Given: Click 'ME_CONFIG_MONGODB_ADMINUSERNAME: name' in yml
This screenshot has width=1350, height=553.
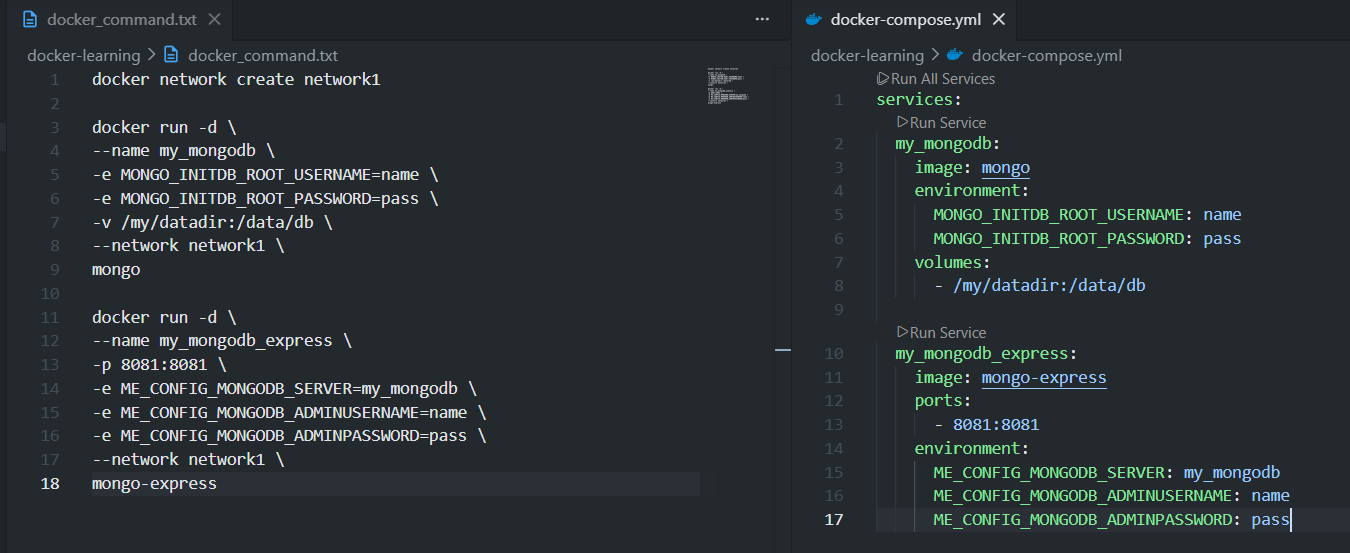Looking at the screenshot, I should tap(1112, 496).
